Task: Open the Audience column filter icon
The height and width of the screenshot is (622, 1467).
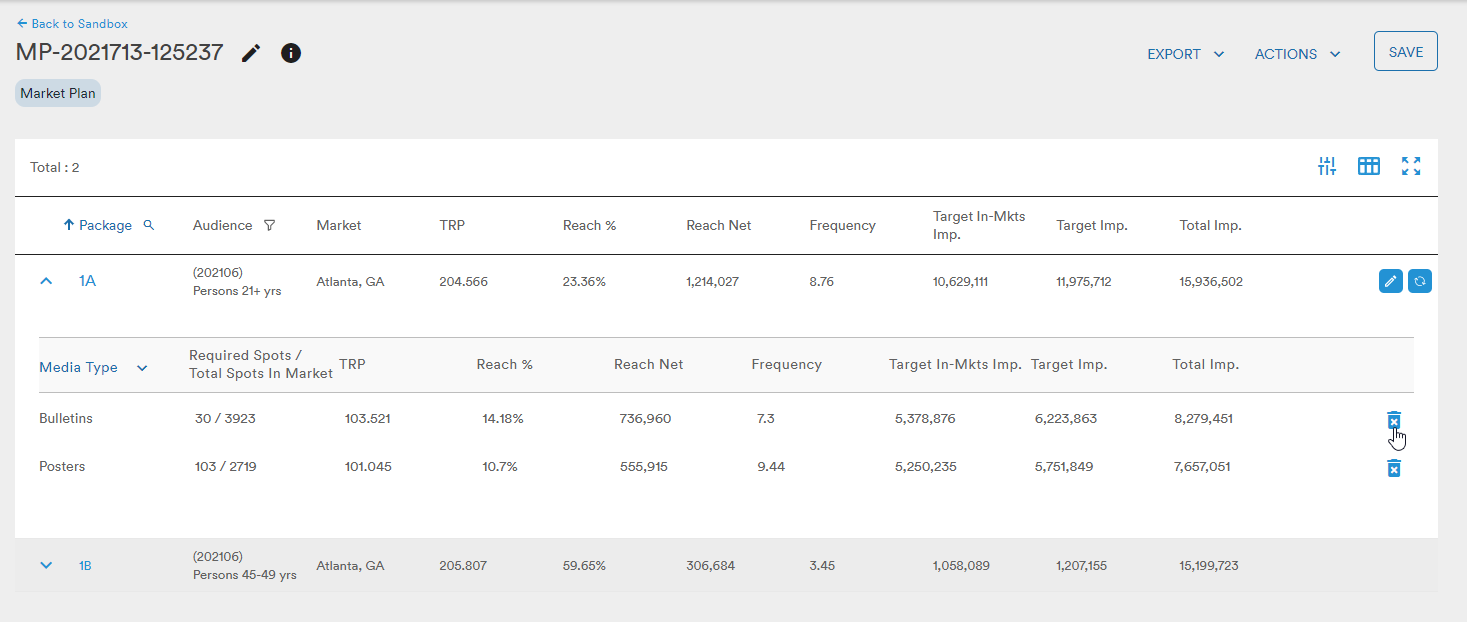Action: (269, 226)
